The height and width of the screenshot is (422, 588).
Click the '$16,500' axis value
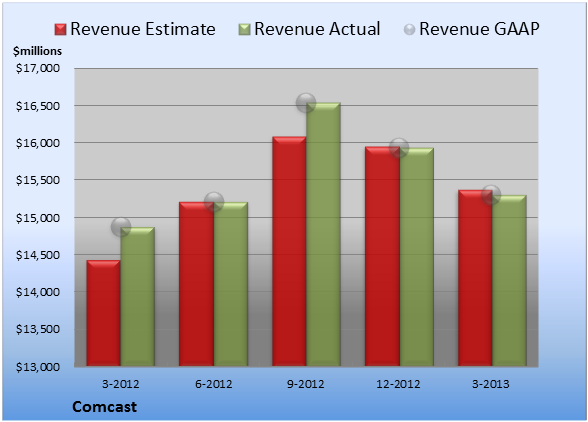38,106
